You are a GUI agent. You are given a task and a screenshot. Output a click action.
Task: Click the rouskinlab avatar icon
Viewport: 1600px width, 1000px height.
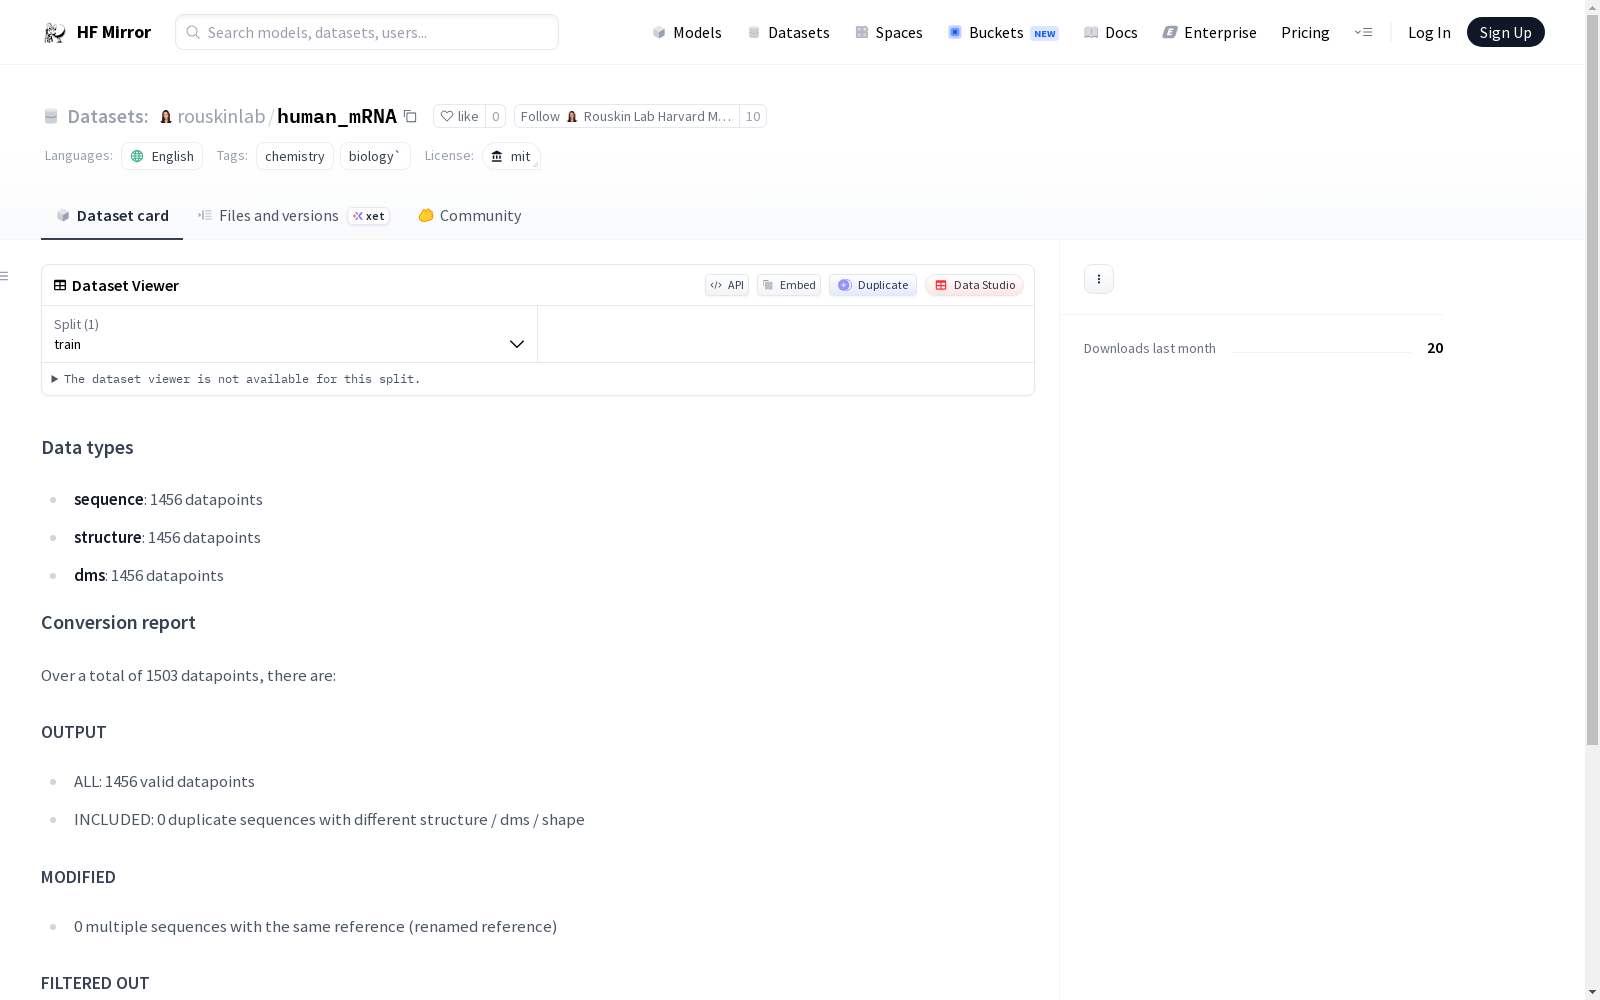(166, 117)
